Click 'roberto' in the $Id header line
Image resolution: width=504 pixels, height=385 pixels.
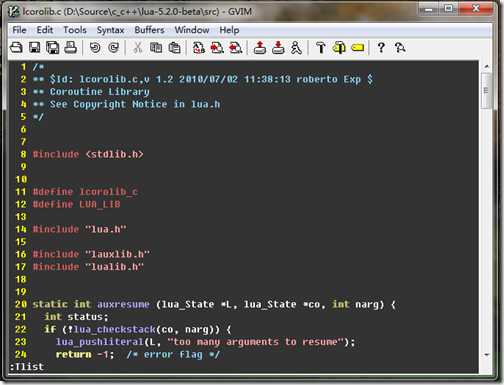(317, 79)
